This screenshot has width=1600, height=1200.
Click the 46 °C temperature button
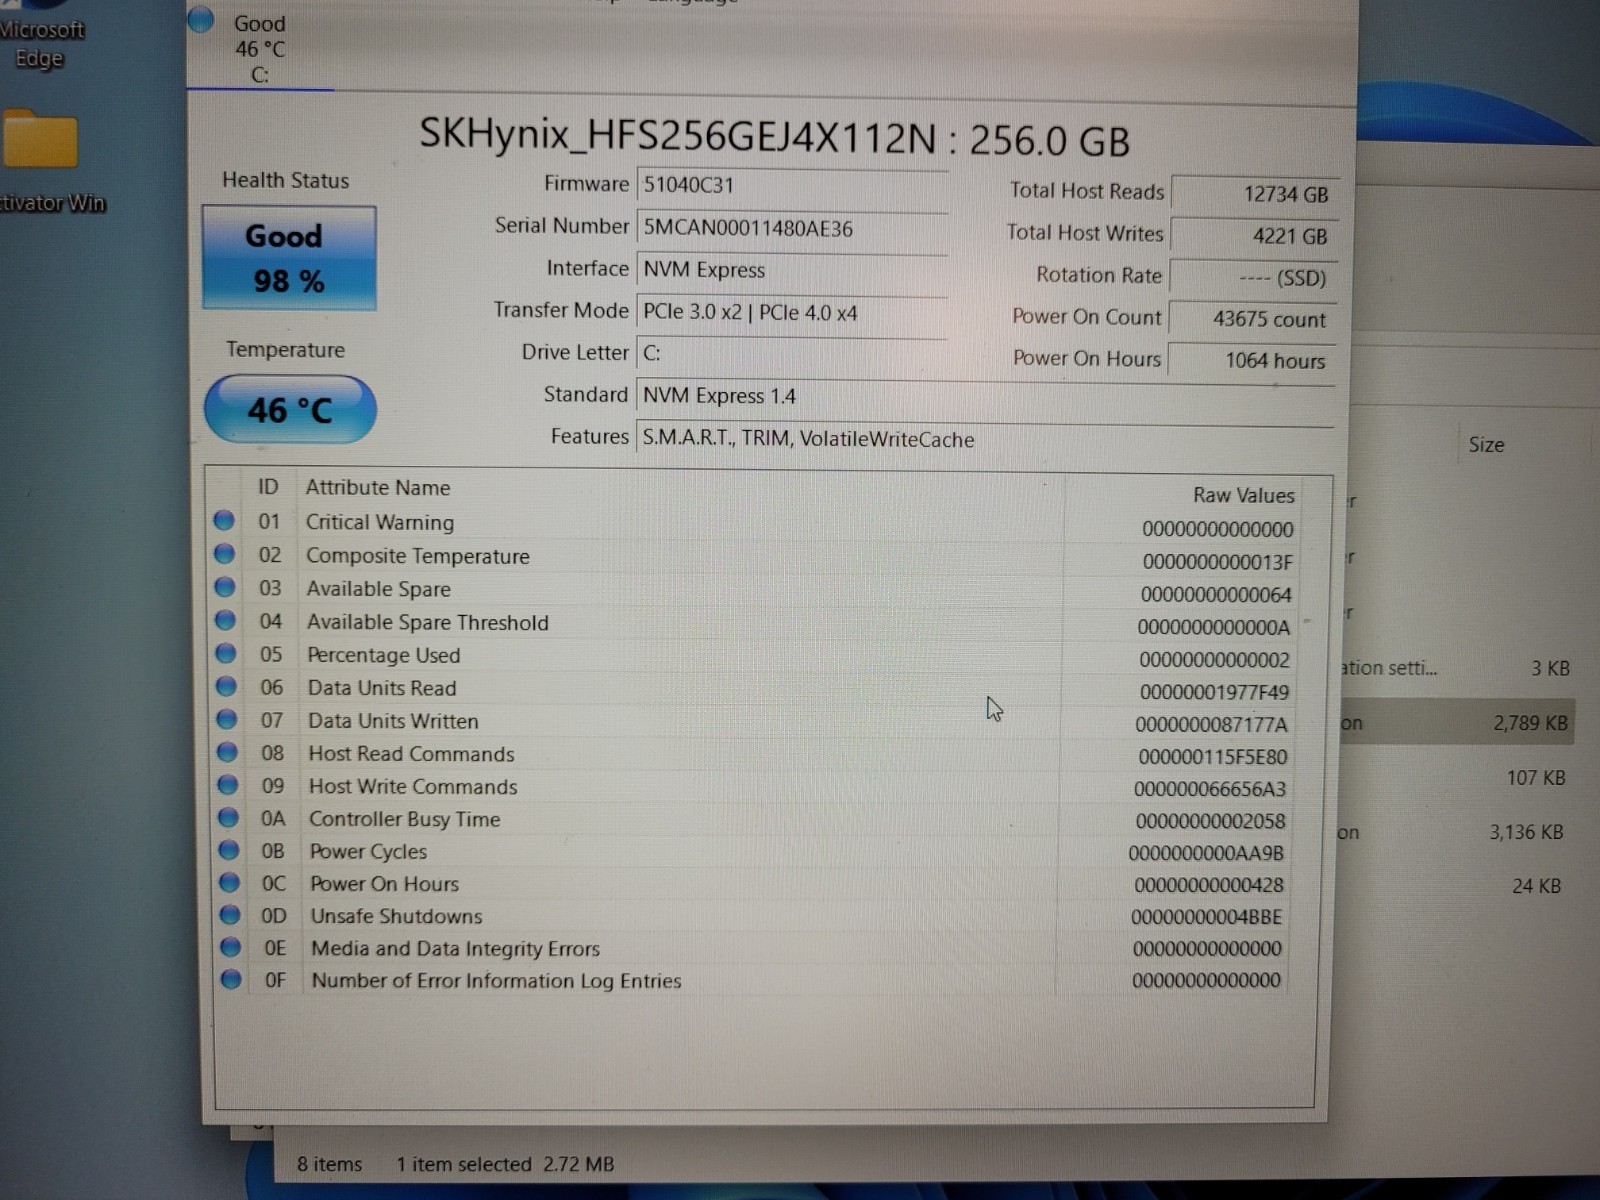[290, 409]
